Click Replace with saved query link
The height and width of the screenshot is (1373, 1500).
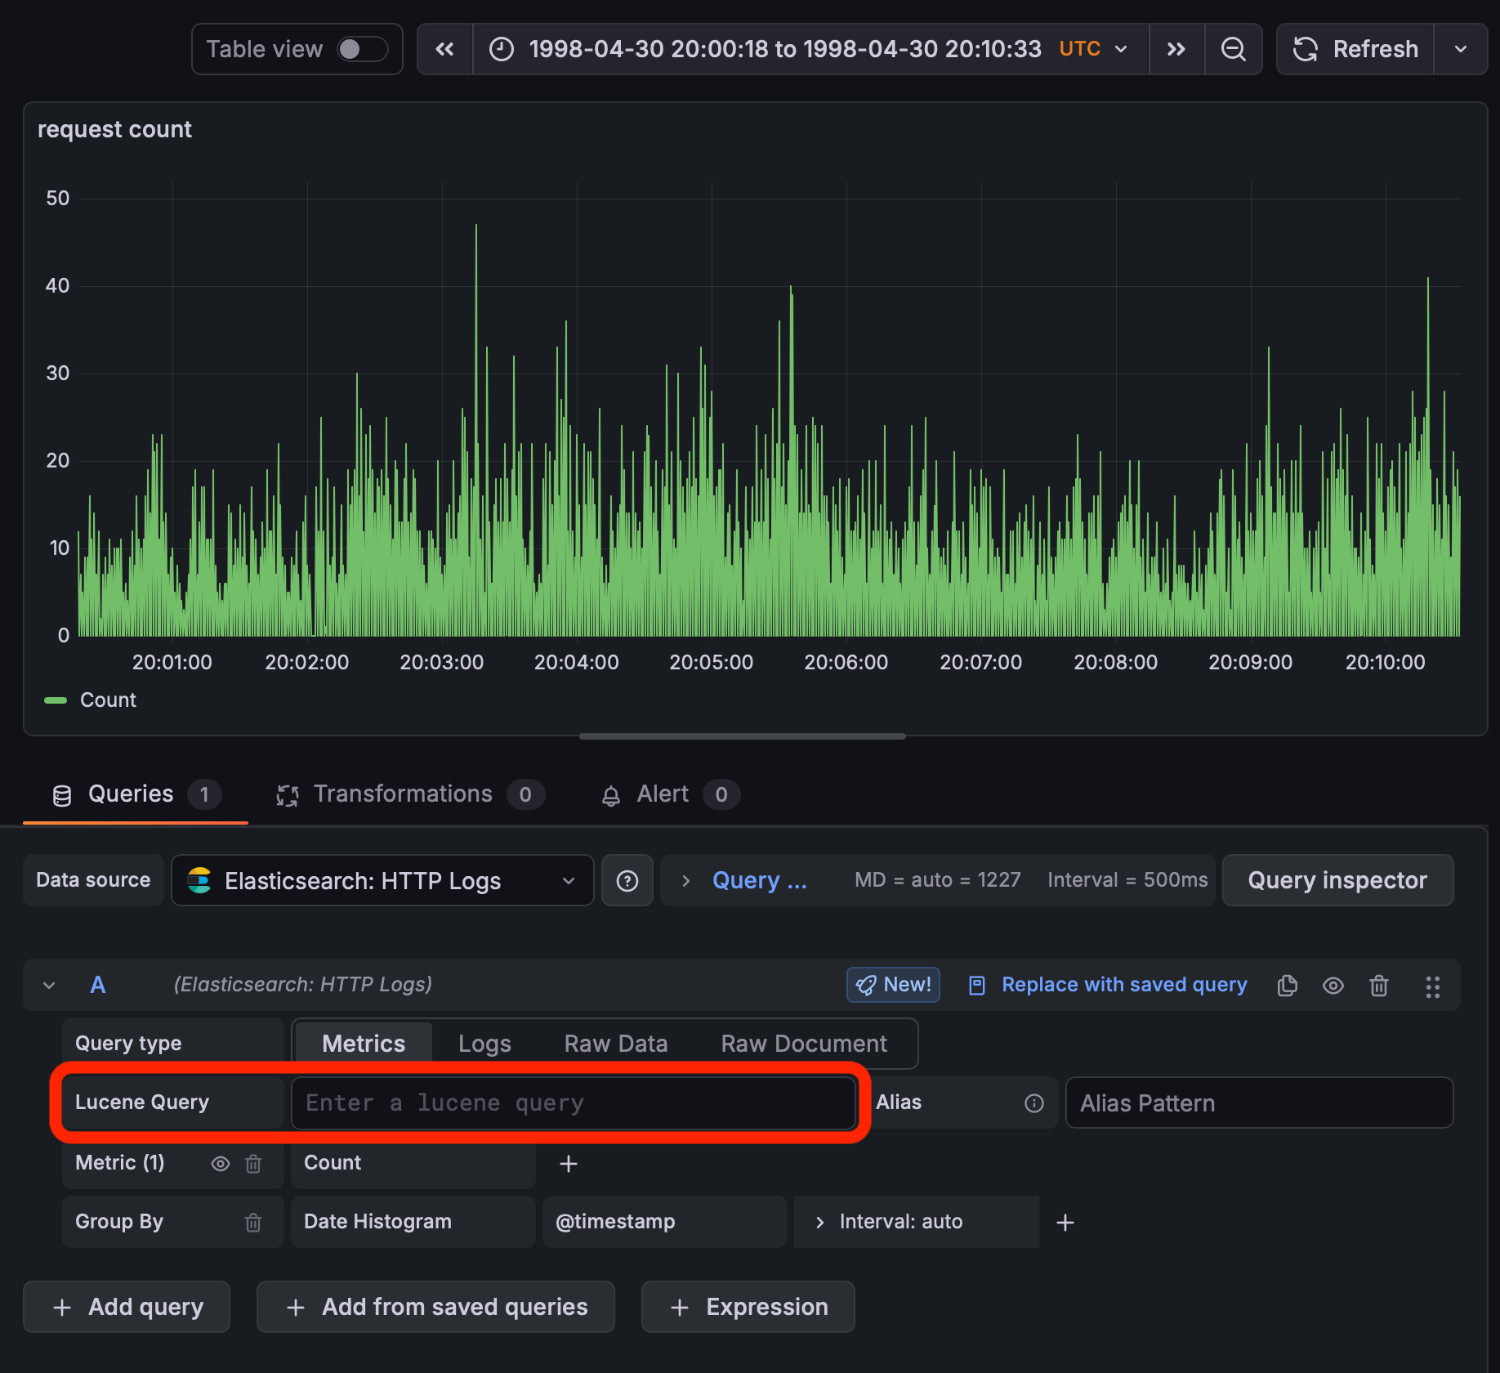[1123, 985]
